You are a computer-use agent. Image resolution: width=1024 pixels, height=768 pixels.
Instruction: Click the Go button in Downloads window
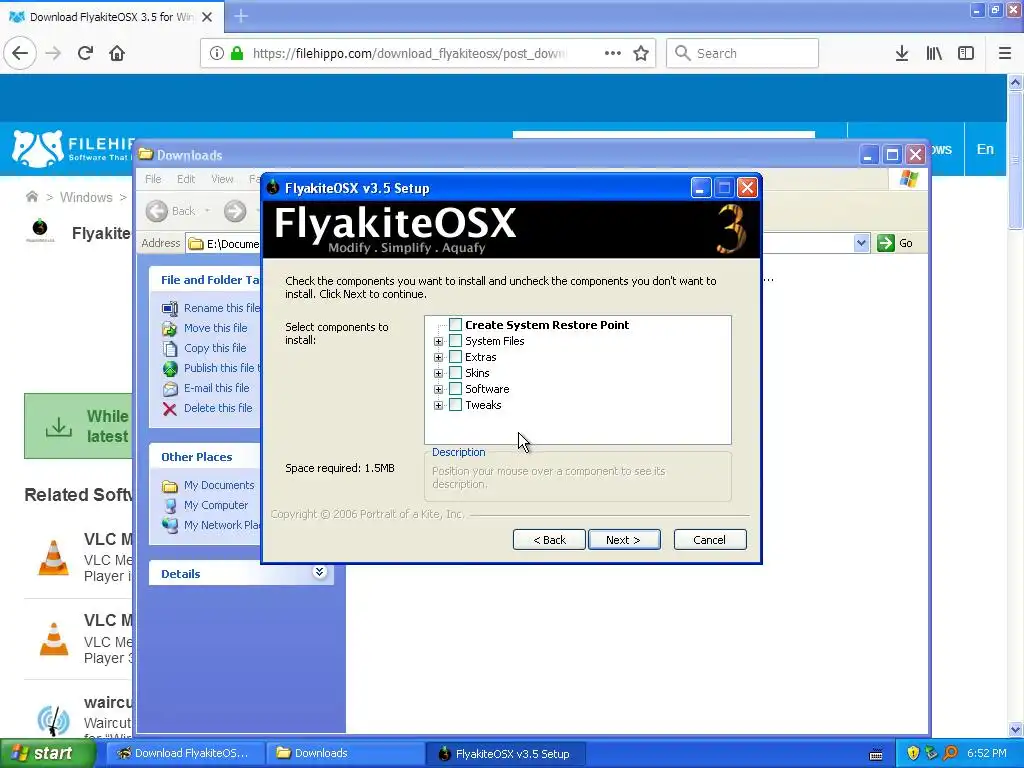click(895, 243)
